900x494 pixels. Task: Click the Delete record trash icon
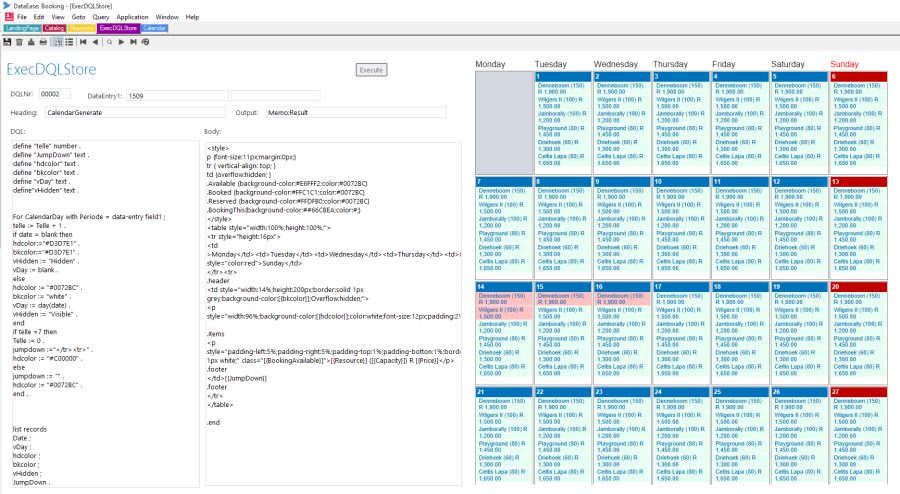pos(19,42)
